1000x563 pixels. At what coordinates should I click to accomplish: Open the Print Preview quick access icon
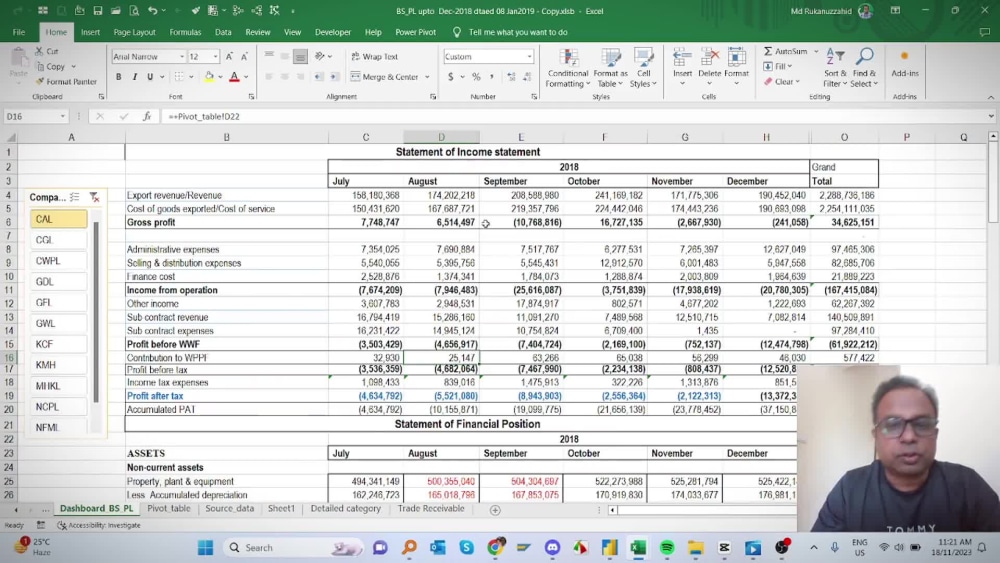click(x=134, y=11)
